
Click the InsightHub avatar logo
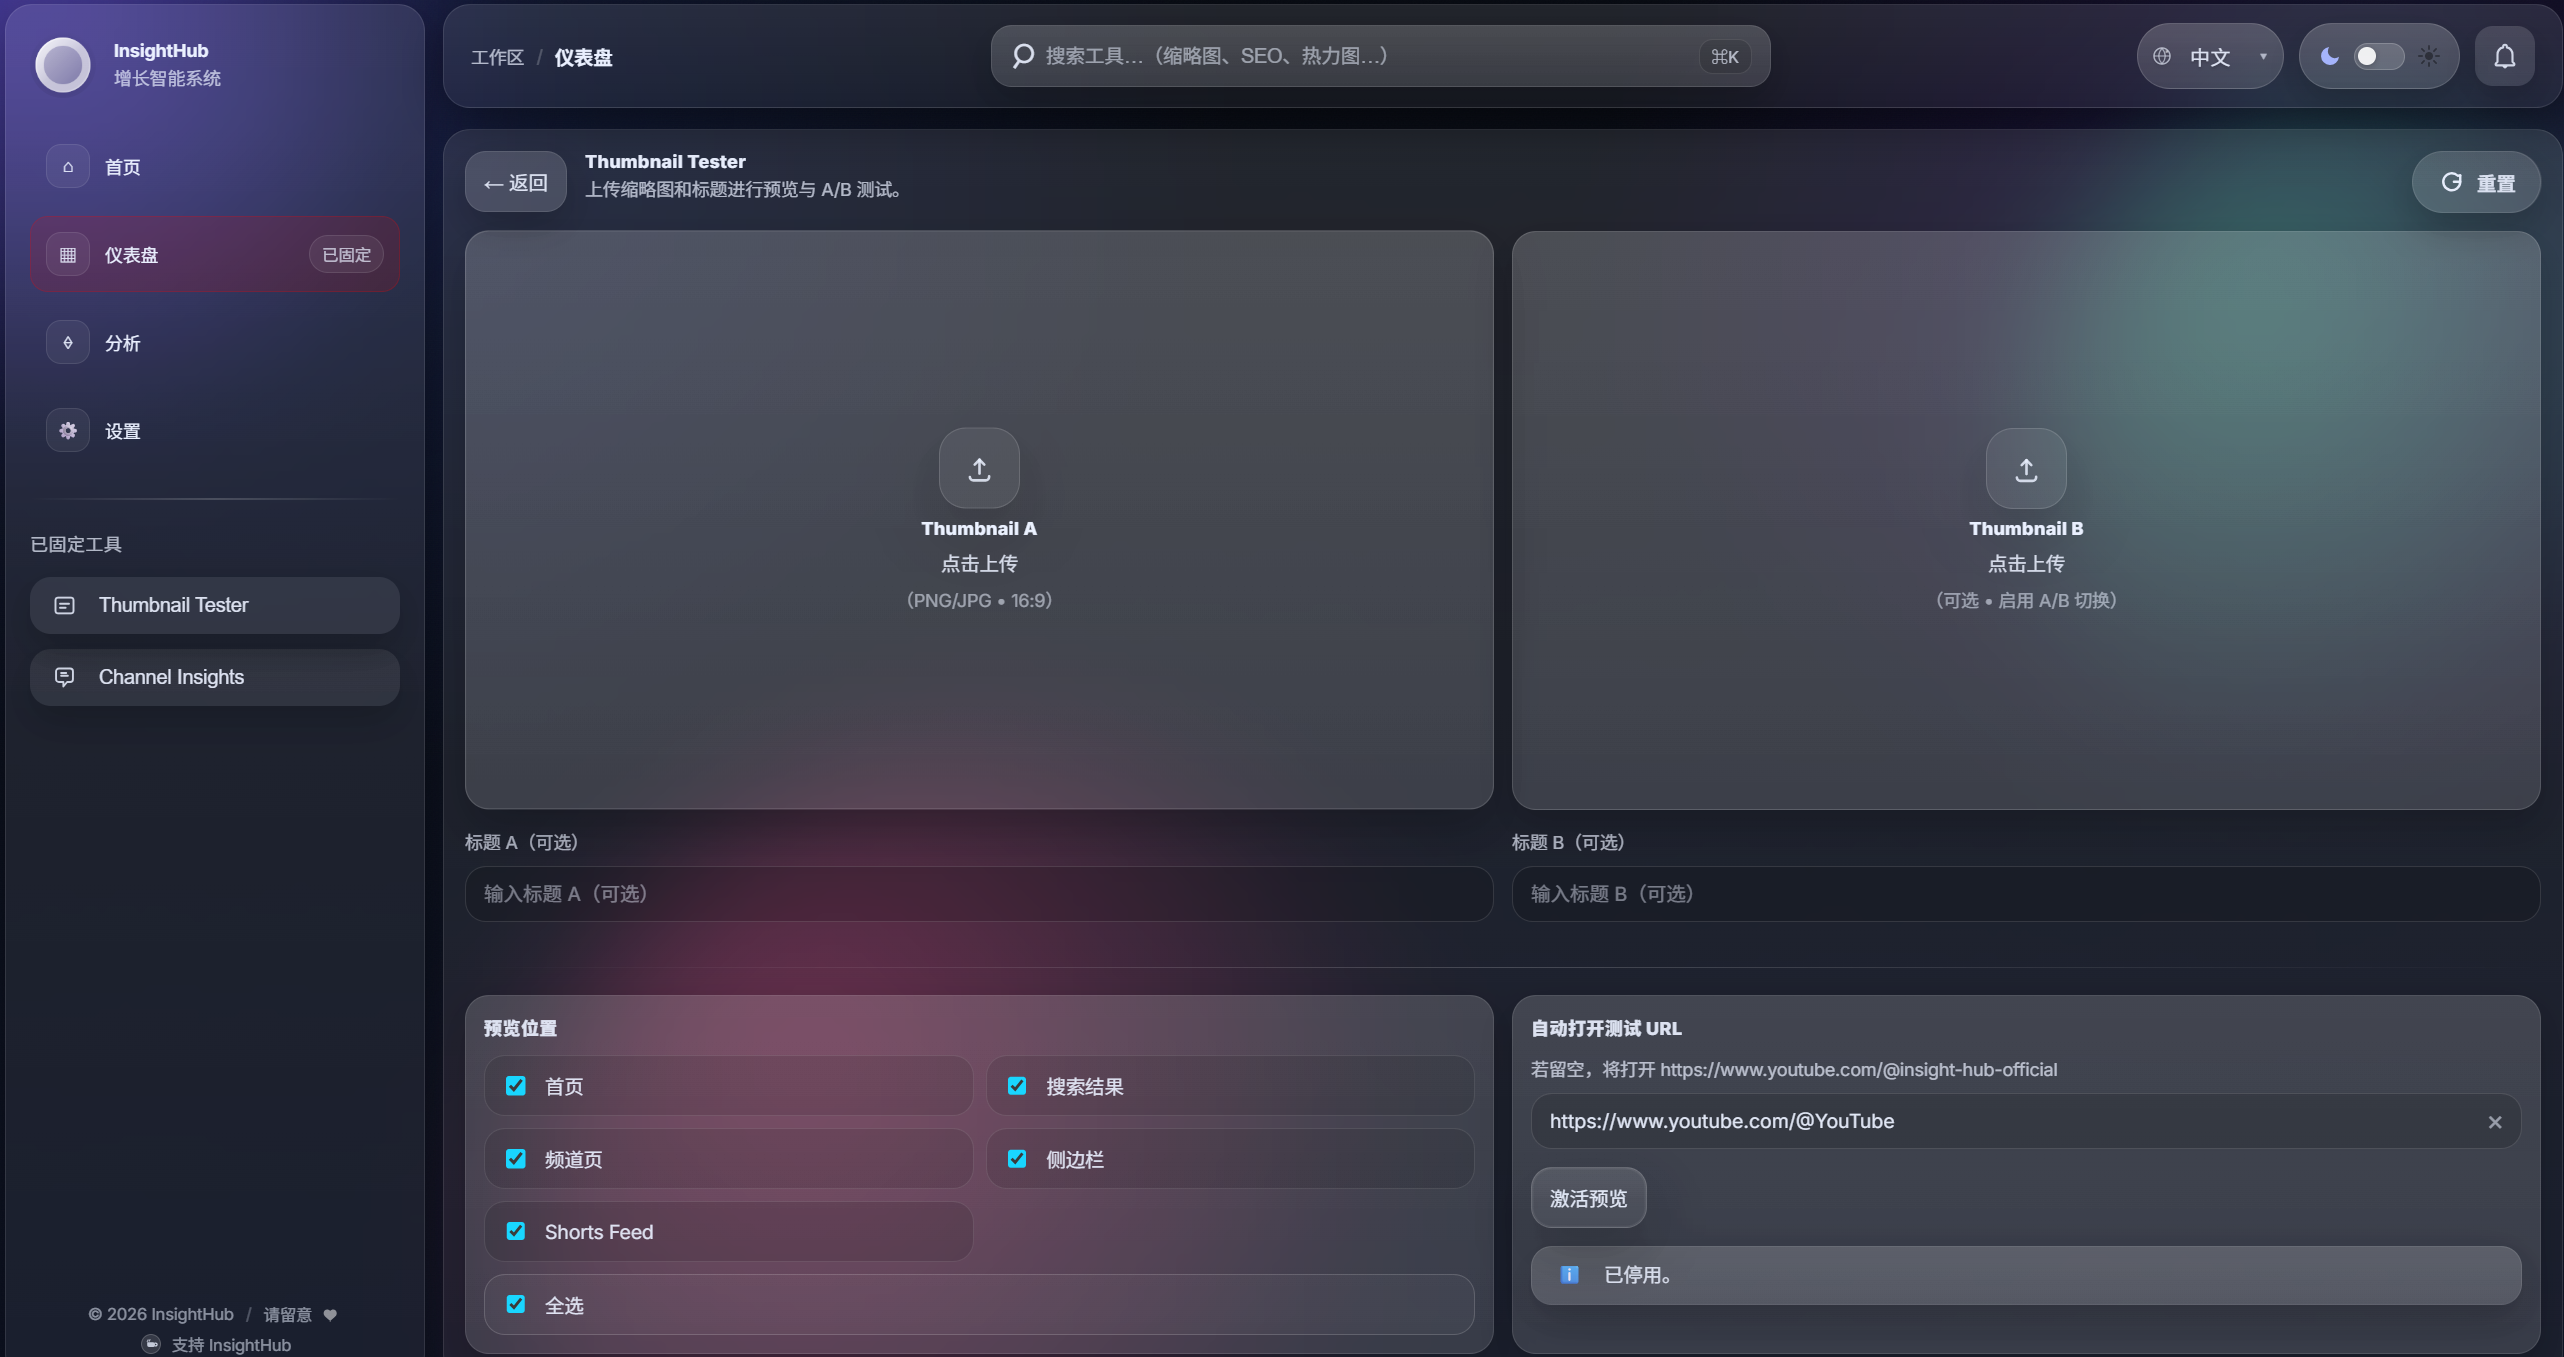pyautogui.click(x=63, y=64)
